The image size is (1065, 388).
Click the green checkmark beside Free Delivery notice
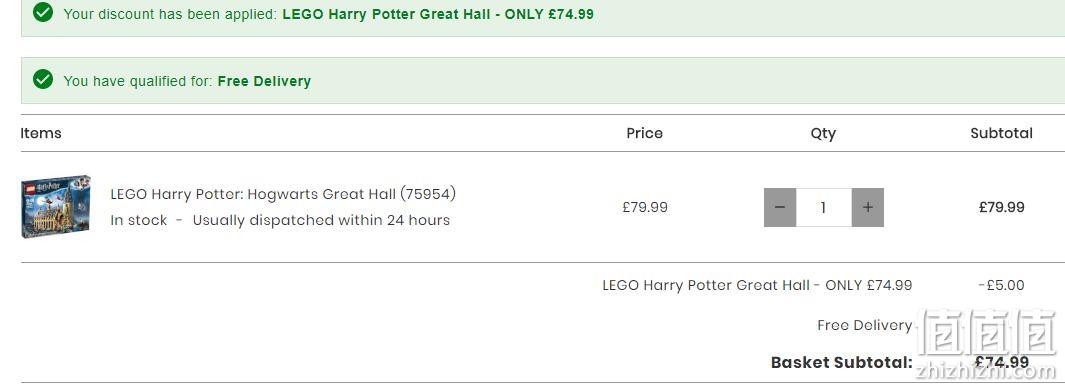(43, 80)
